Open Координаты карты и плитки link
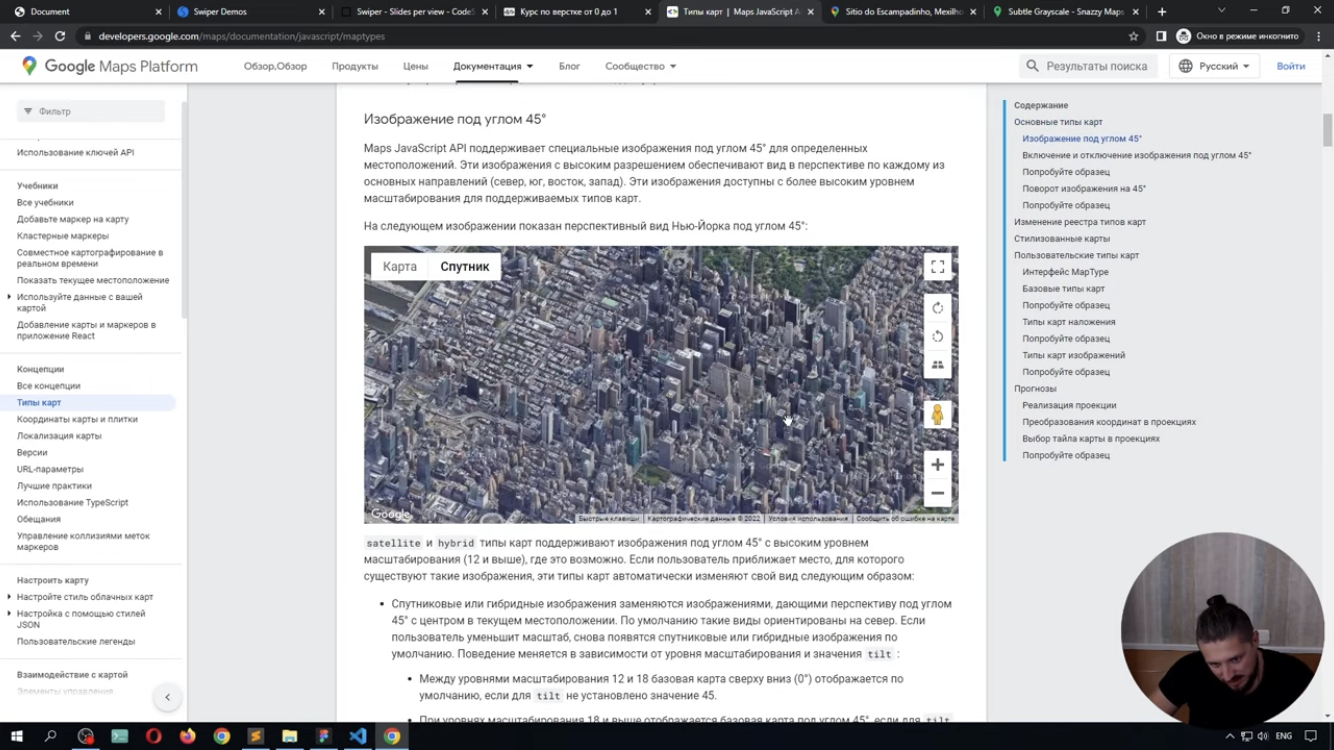 pyautogui.click(x=77, y=419)
